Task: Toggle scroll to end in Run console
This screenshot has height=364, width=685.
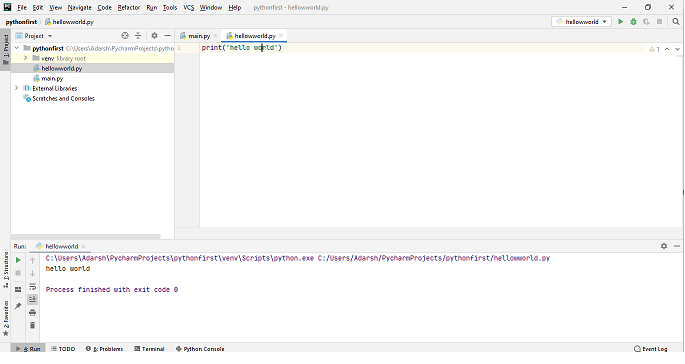Action: click(32, 299)
